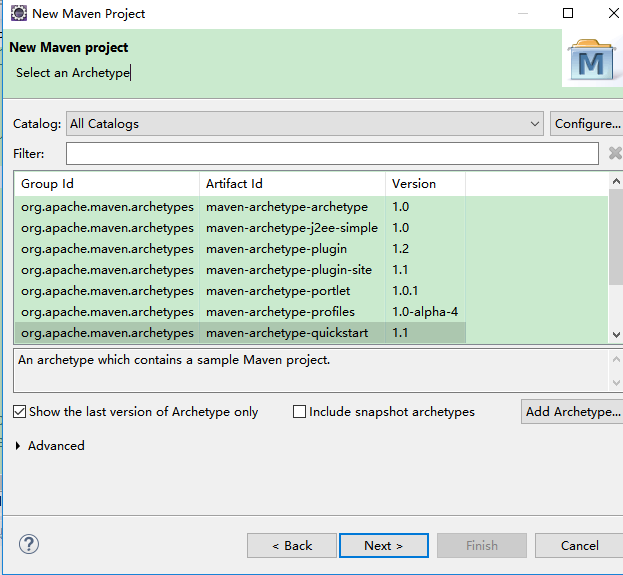The image size is (623, 575).
Task: Close the New Maven Project dialog
Action: (x=614, y=13)
